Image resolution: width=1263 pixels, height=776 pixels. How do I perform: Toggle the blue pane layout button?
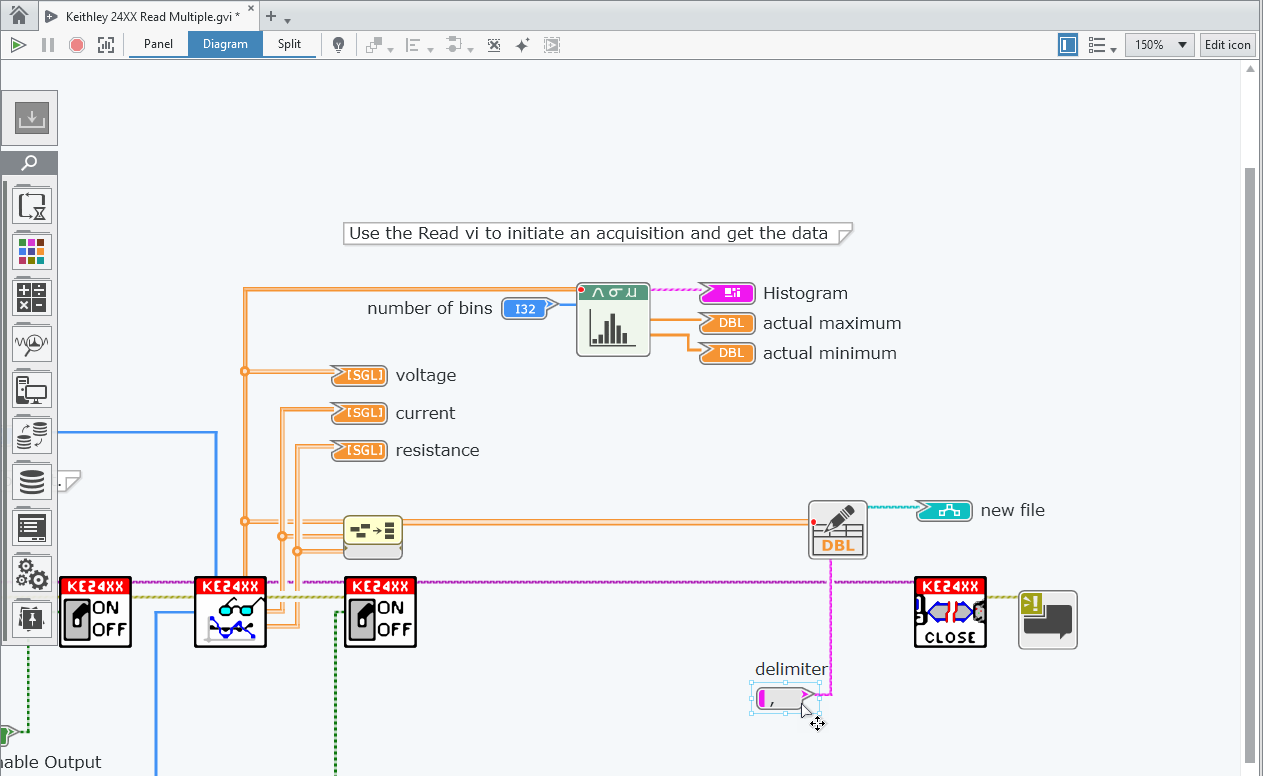1067,45
